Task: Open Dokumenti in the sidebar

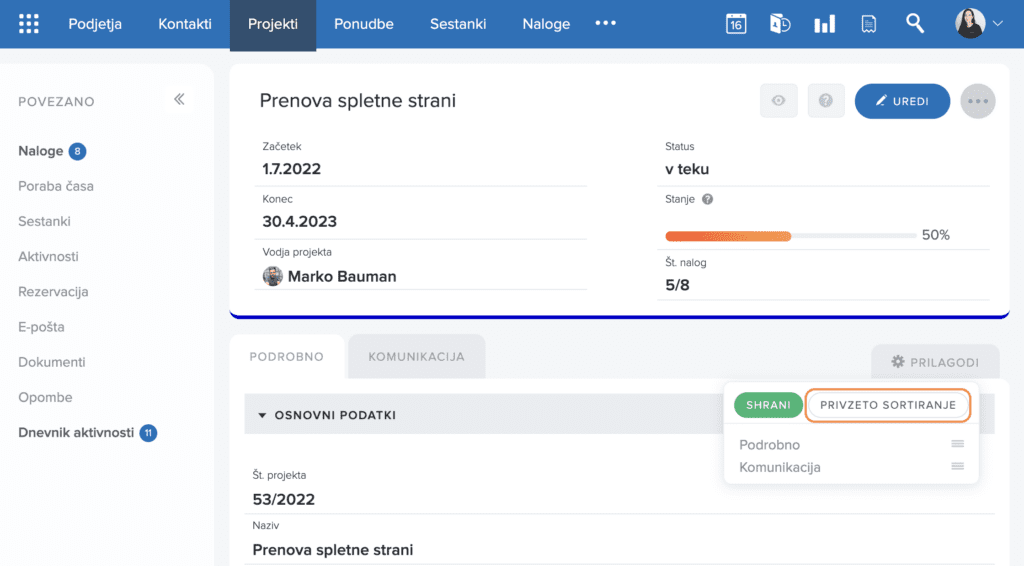Action: tap(52, 362)
